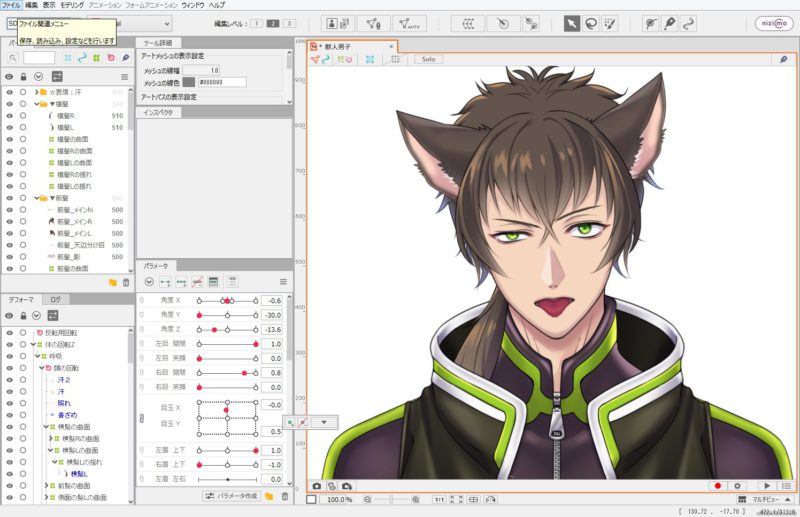The width and height of the screenshot is (800, 517).
Task: Click the Solo button
Action: click(429, 59)
